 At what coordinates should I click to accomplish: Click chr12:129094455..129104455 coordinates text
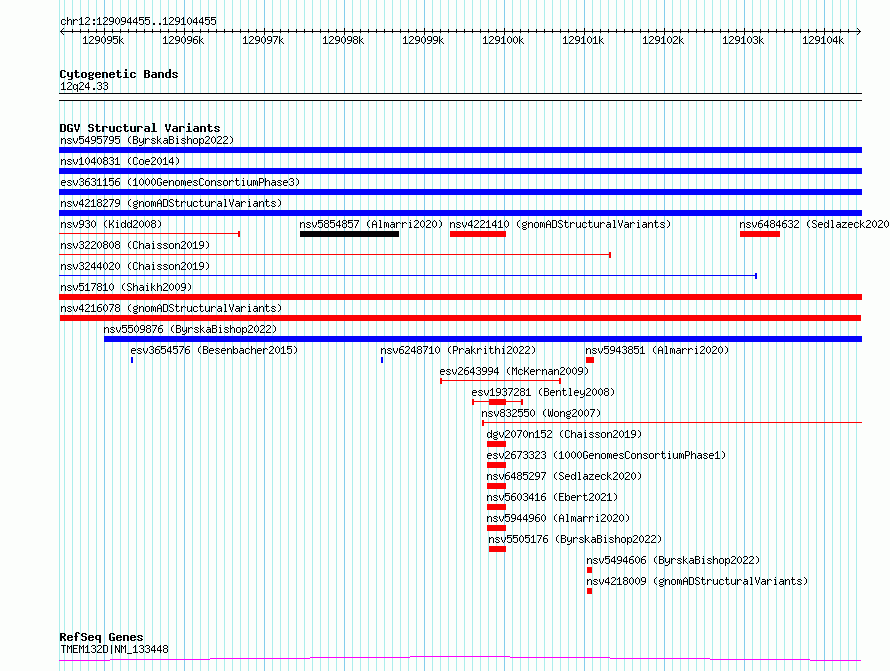click(x=138, y=21)
